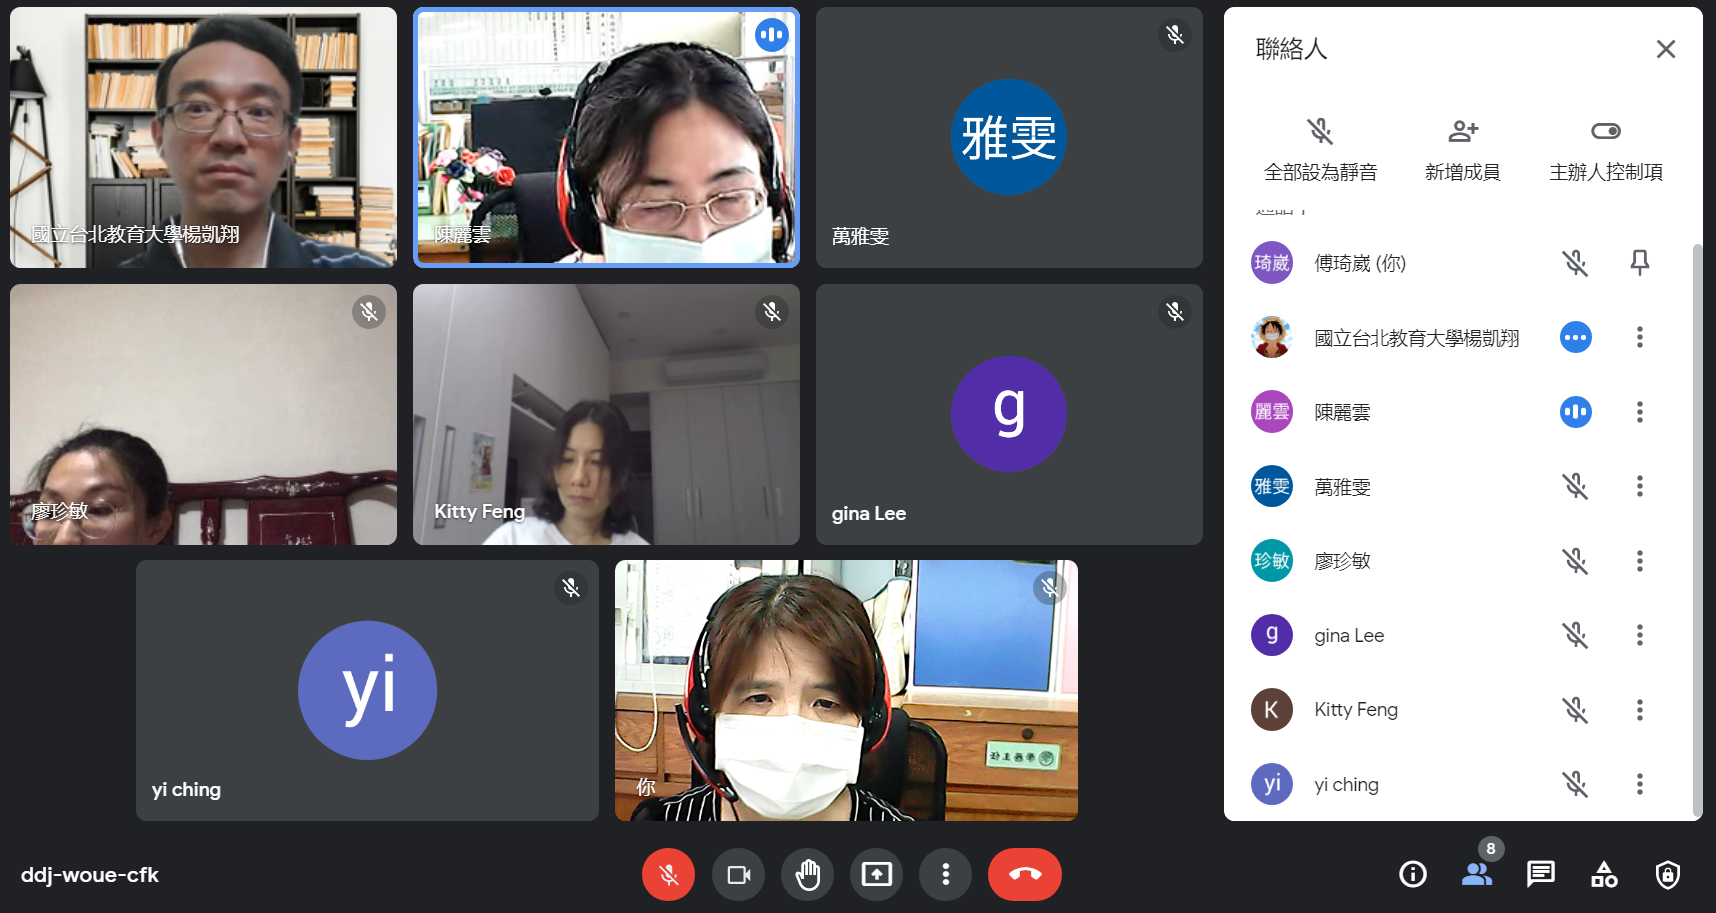
Task: Raise your hand in the meeting
Action: point(807,875)
